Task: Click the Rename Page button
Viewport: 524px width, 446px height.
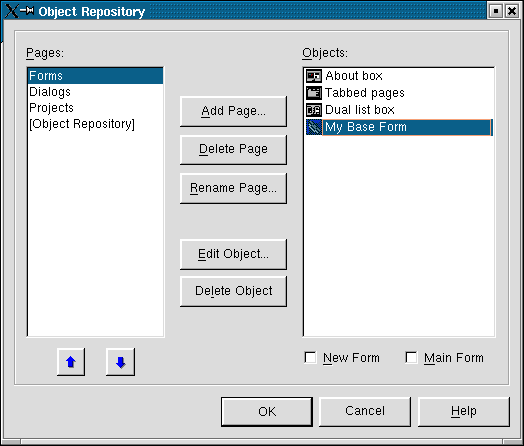Action: [233, 188]
